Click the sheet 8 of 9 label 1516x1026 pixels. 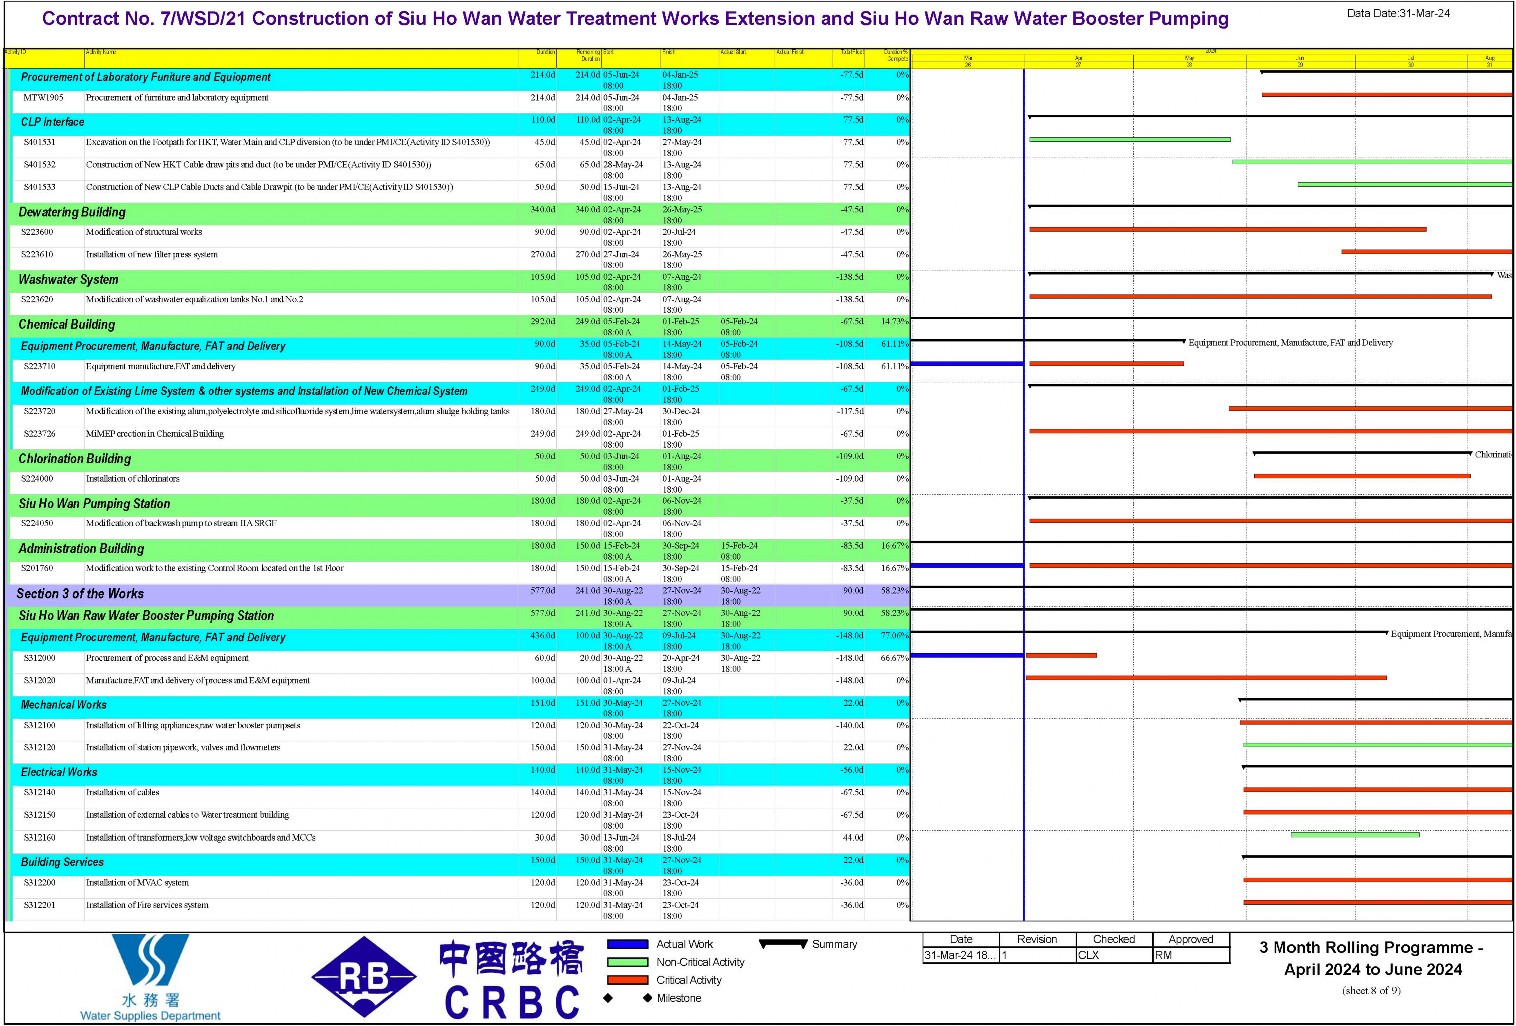pyautogui.click(x=1371, y=991)
